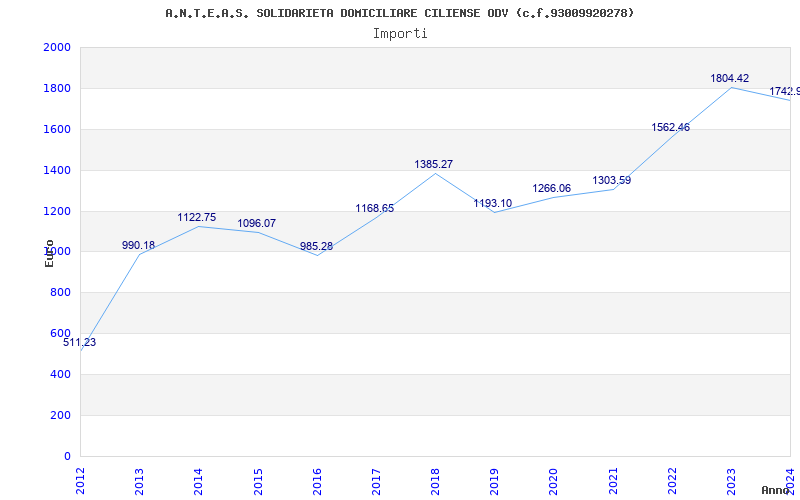This screenshot has width=800, height=500.
Task: Click the x-axis year 2013
Action: tap(139, 481)
